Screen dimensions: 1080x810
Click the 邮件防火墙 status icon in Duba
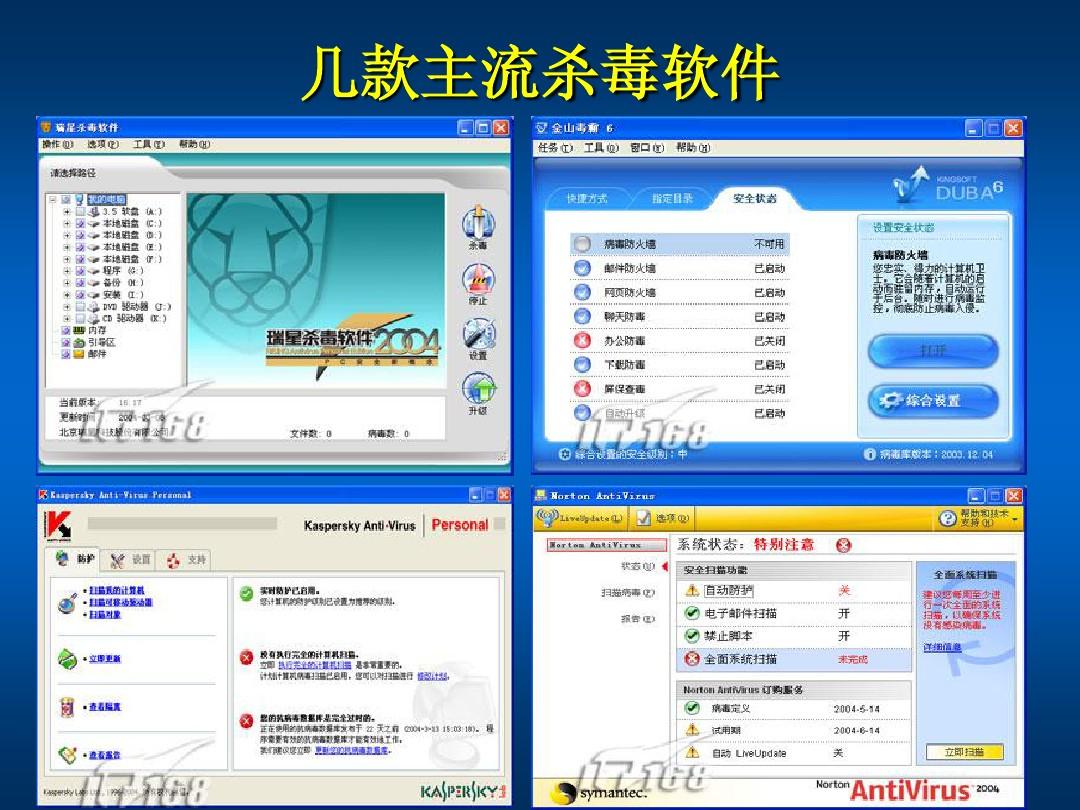click(583, 268)
